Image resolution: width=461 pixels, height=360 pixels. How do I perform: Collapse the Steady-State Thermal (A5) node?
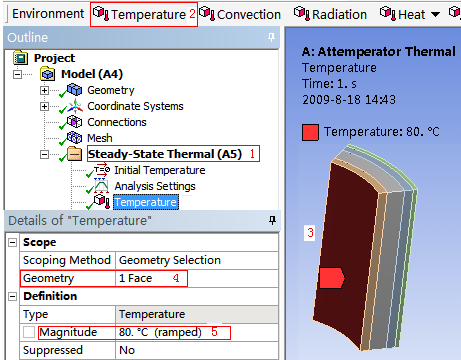click(x=44, y=154)
